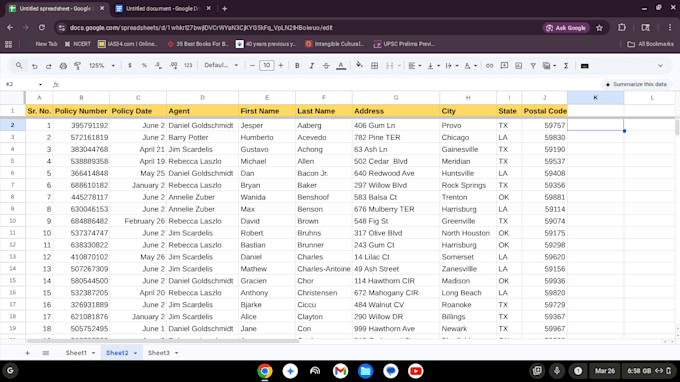Viewport: 680px width, 382px height.
Task: Add a new sheet with plus button
Action: (x=27, y=353)
